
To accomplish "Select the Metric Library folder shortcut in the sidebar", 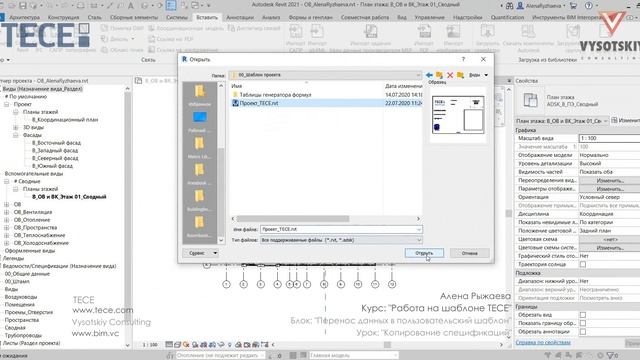I will [200, 147].
